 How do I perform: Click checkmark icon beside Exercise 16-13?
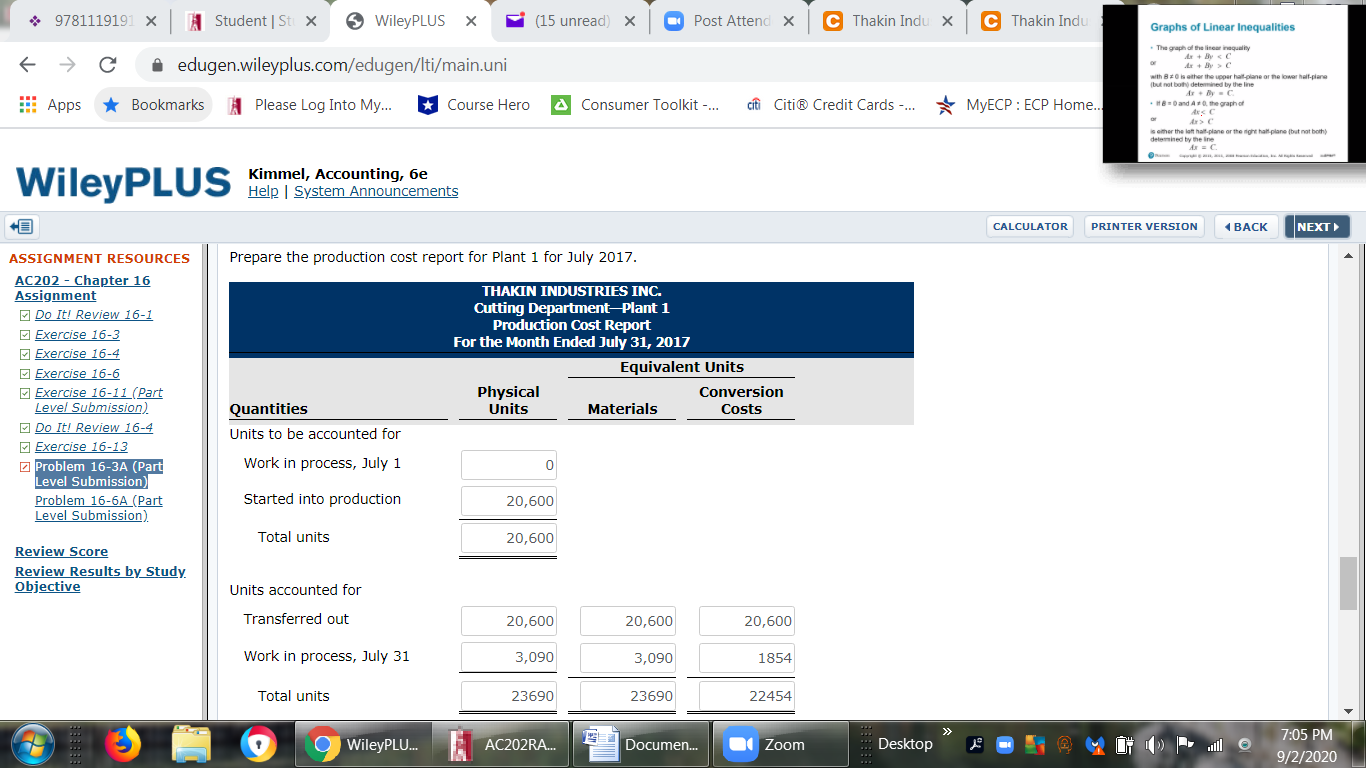(25, 447)
